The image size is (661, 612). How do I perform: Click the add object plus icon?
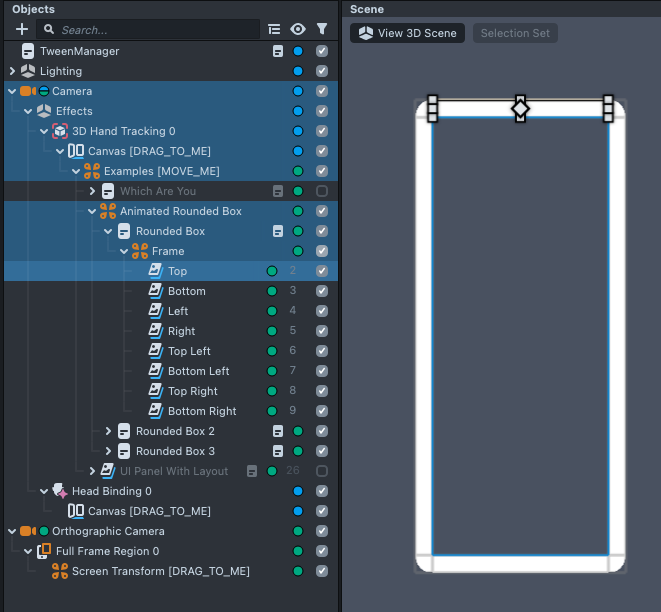[x=22, y=30]
